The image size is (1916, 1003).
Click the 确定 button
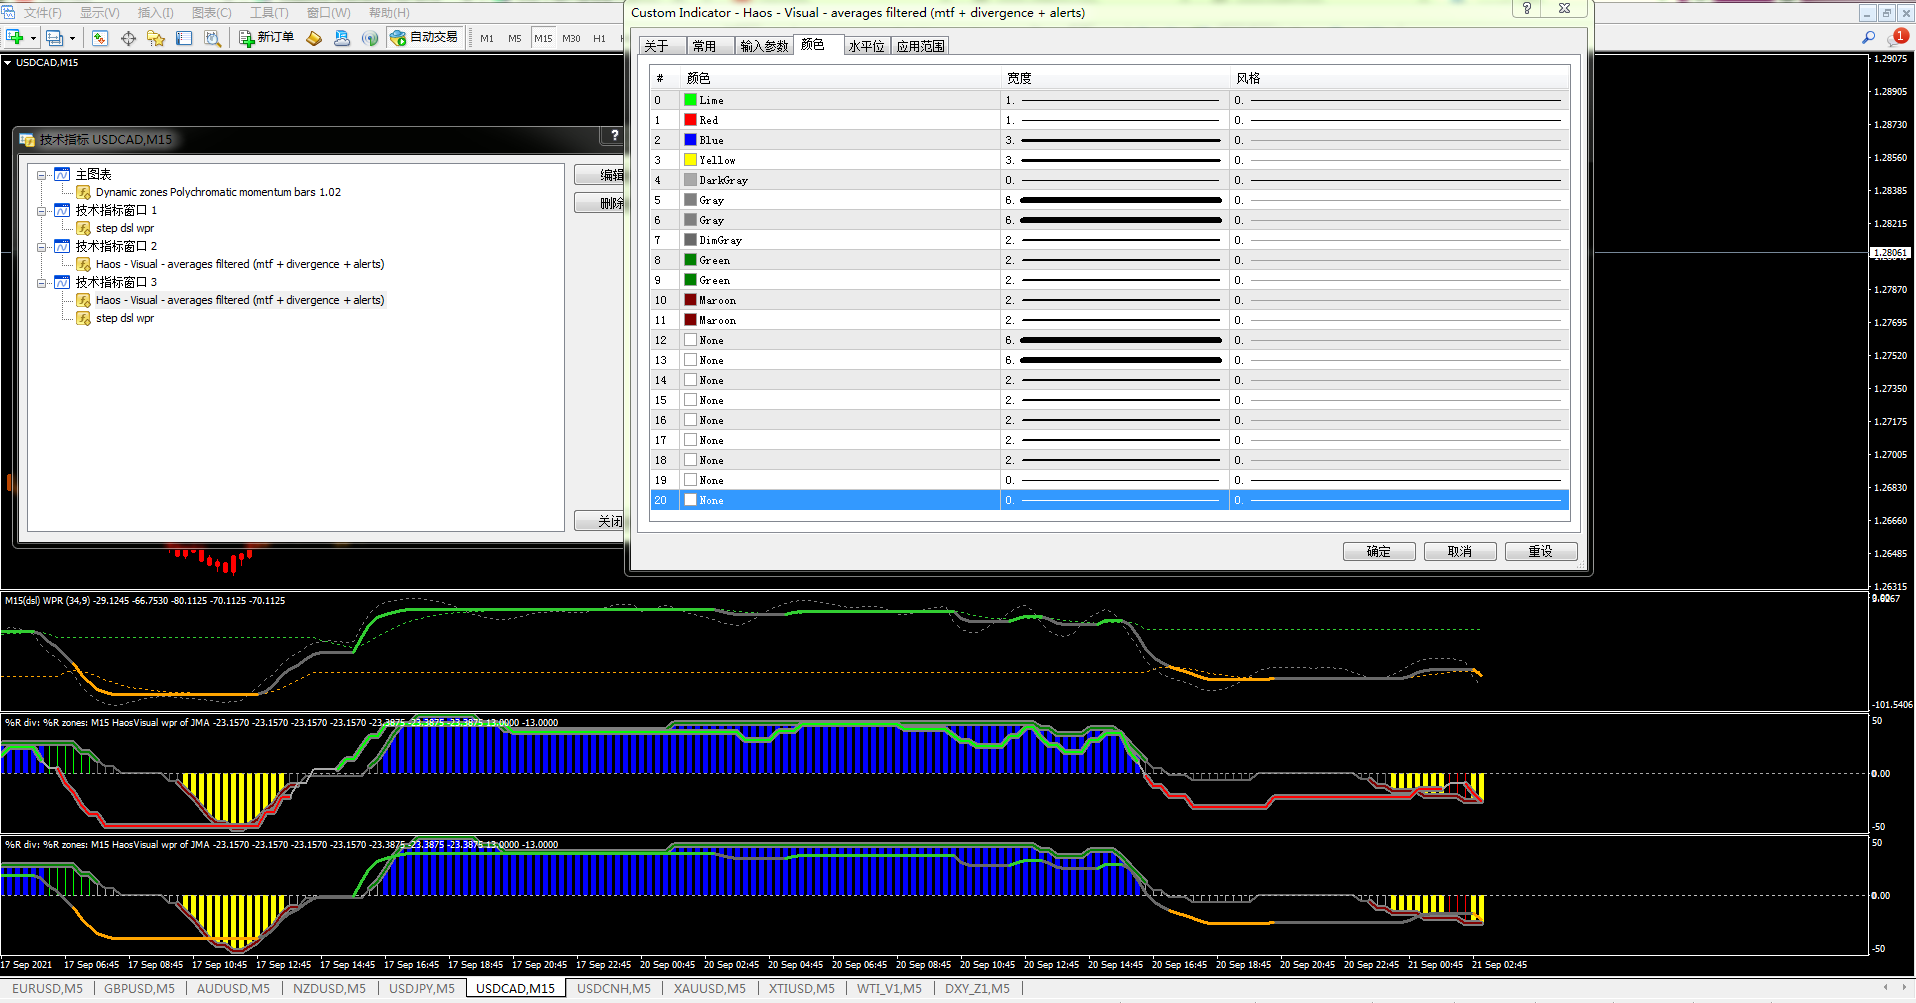click(1378, 551)
